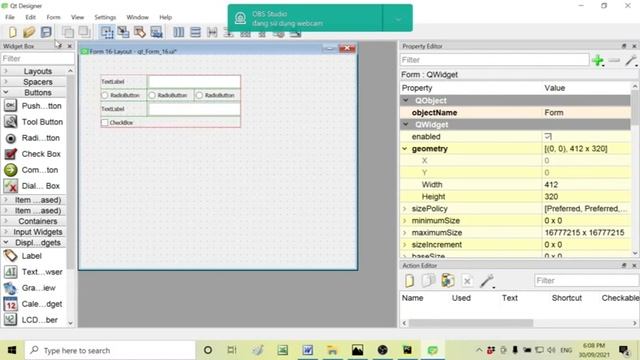The image size is (640, 360).
Task: Apply Lay Out Vertically from the toolbar
Action: (196, 32)
